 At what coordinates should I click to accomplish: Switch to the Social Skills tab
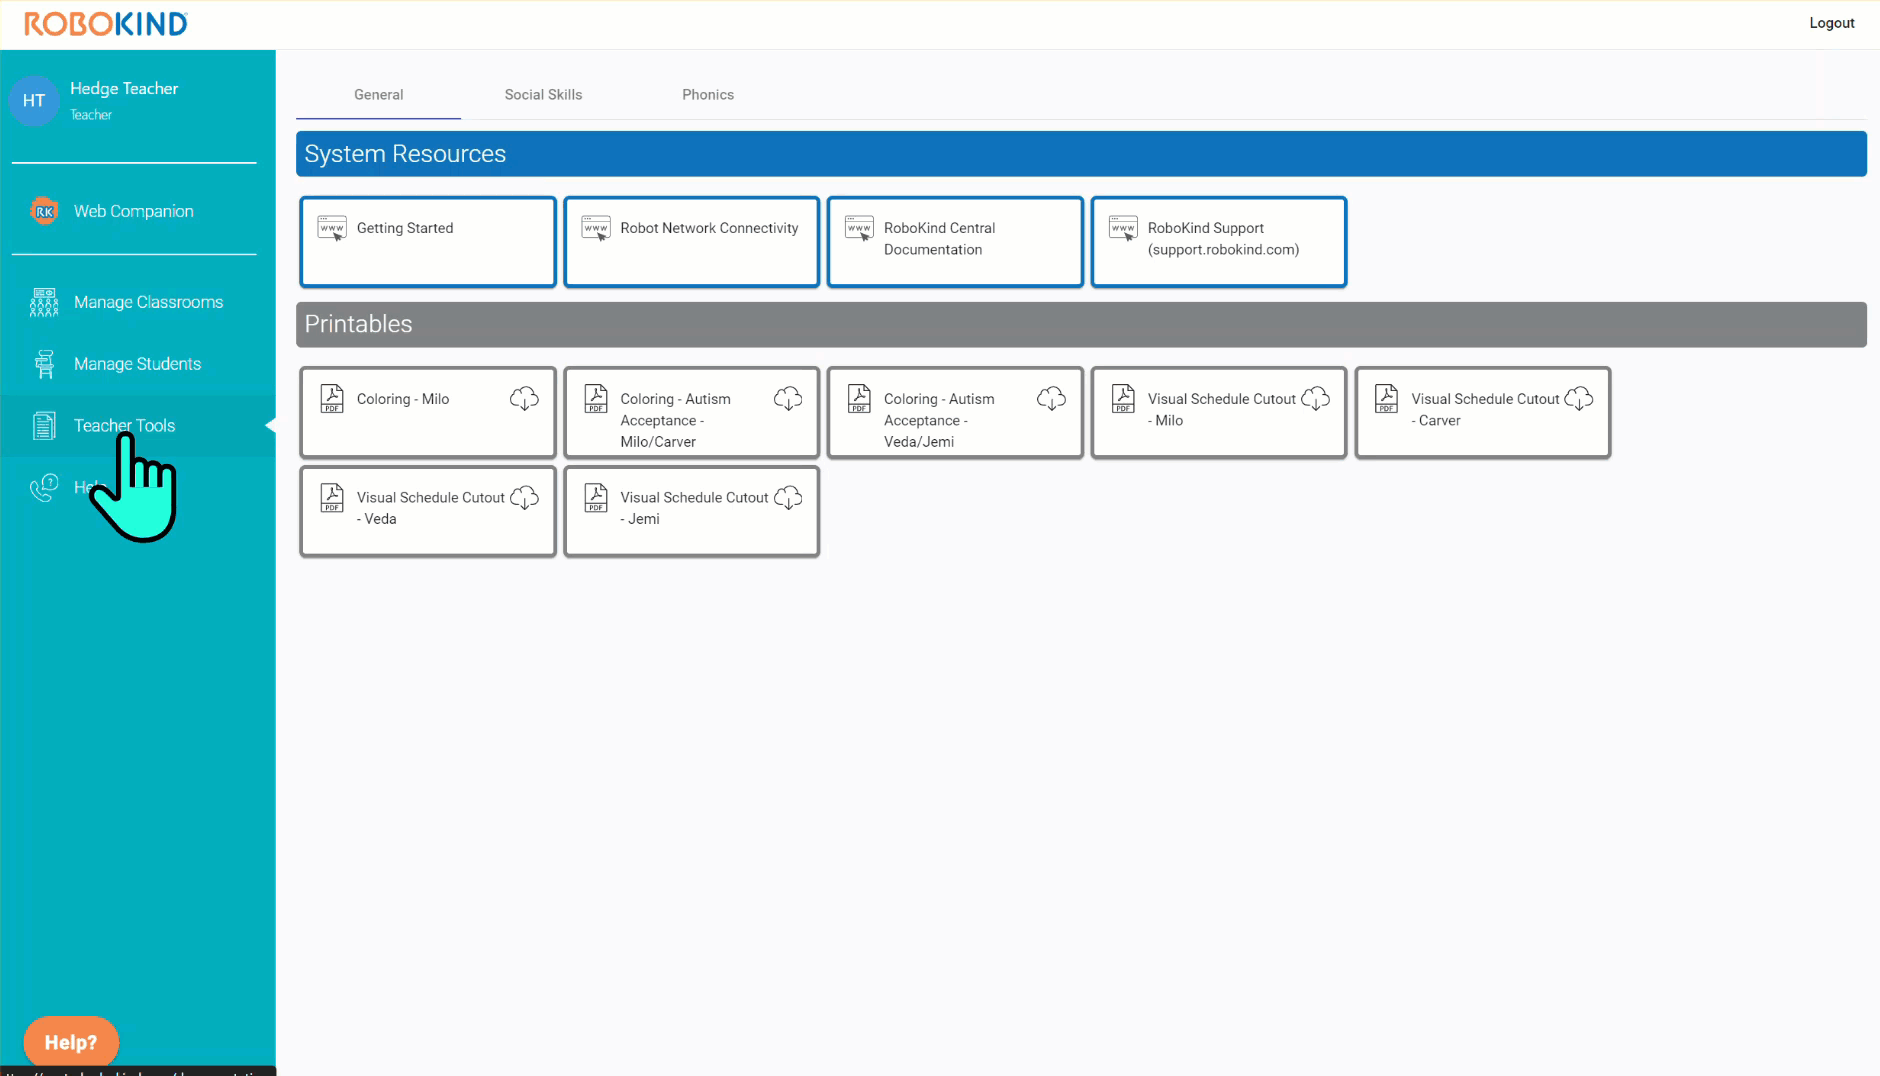(x=543, y=95)
